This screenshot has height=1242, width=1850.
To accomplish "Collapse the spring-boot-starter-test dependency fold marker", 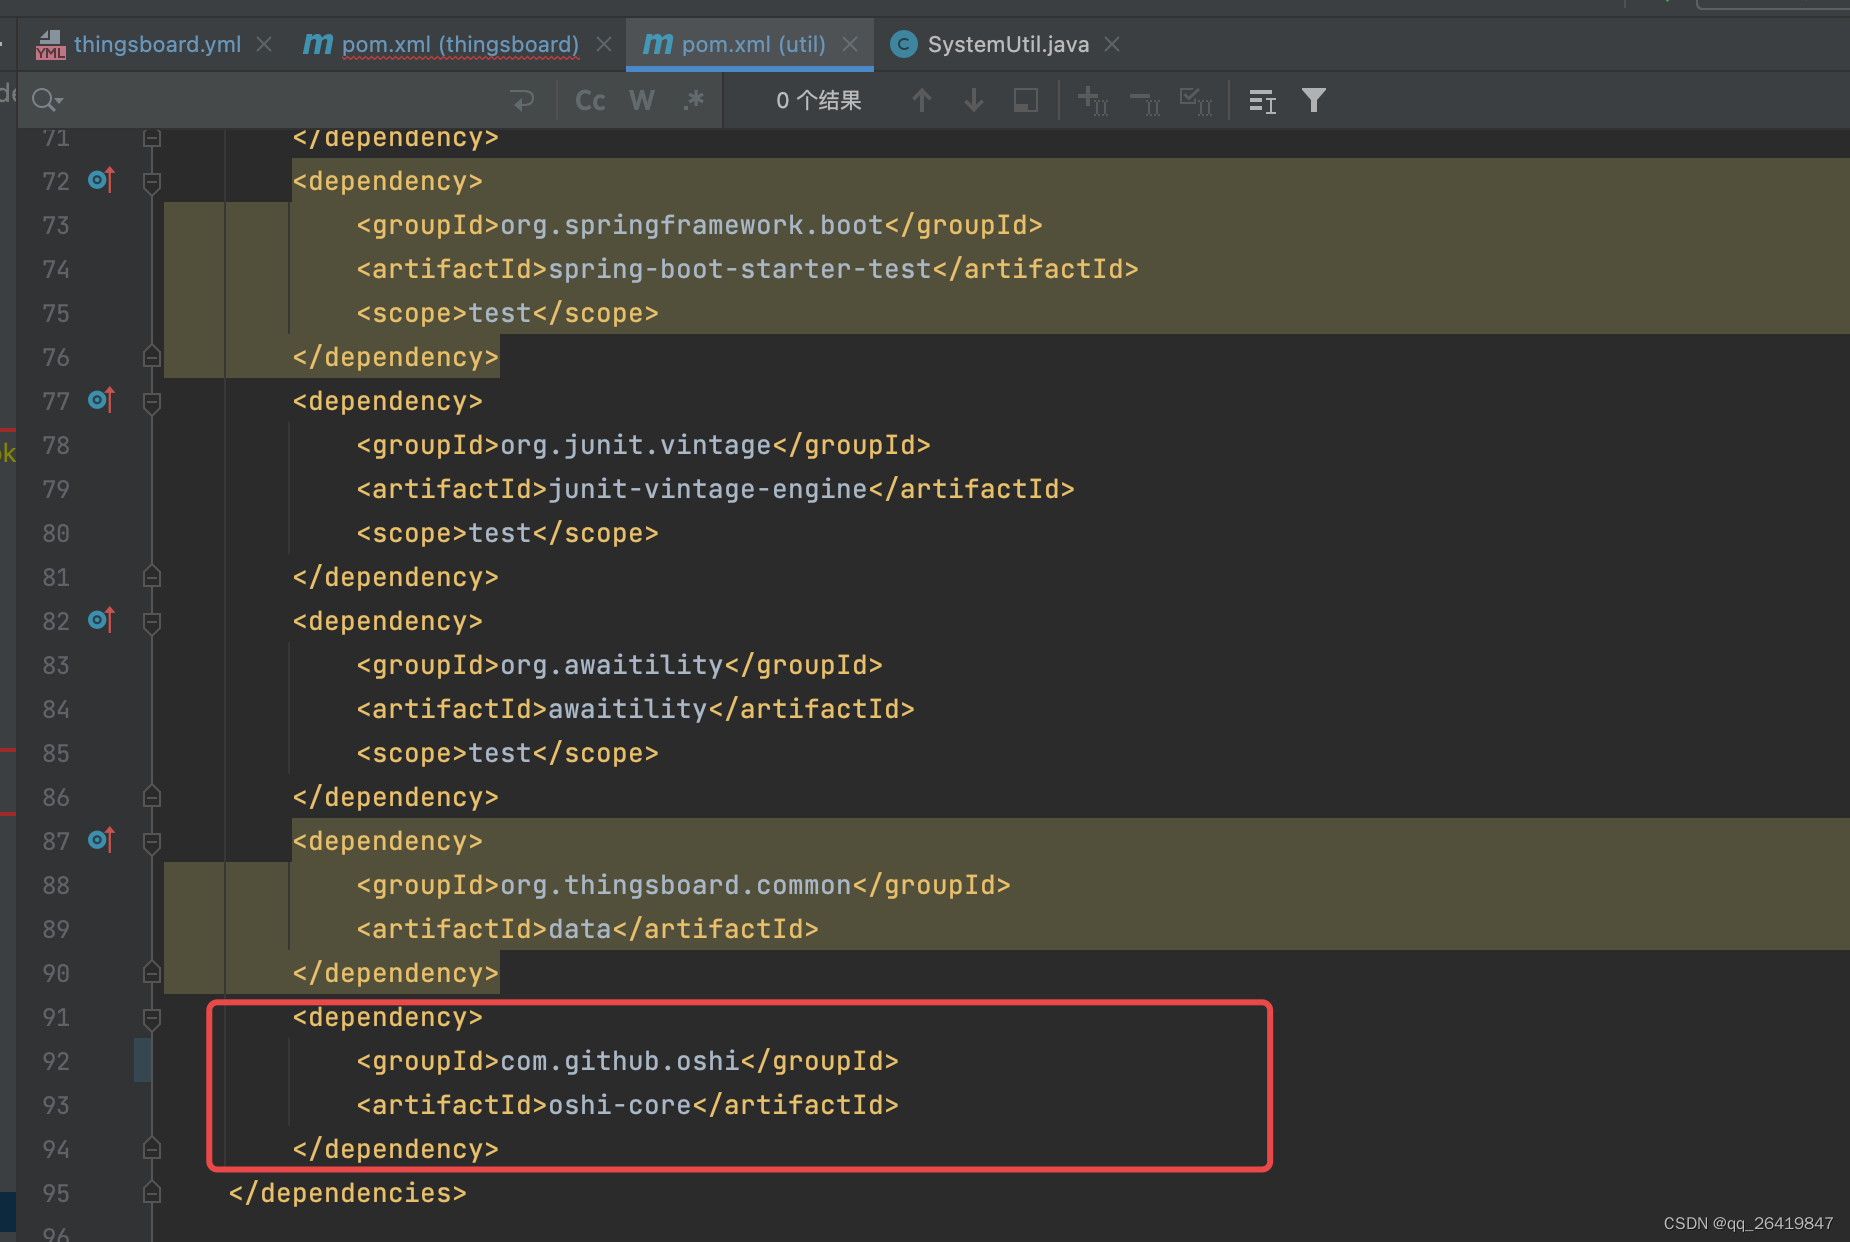I will click(152, 181).
